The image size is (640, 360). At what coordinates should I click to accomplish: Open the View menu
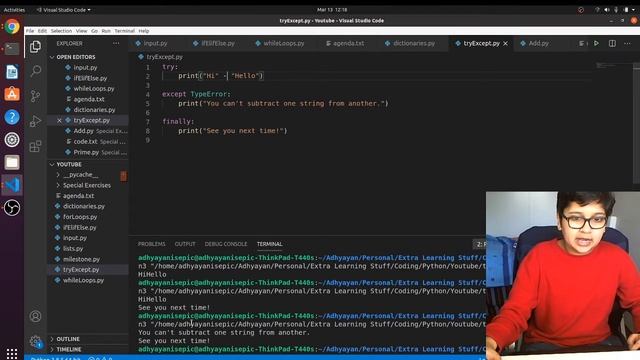pyautogui.click(x=81, y=31)
